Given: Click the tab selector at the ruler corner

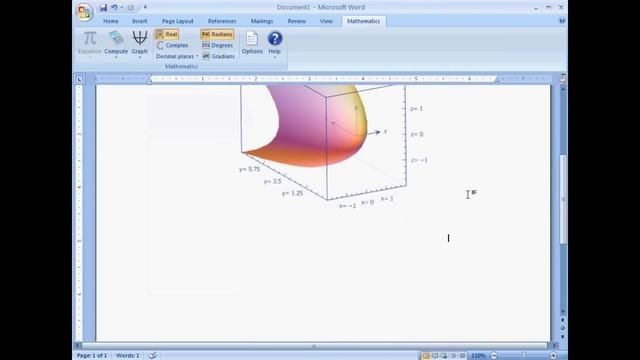Looking at the screenshot, I should pyautogui.click(x=79, y=80).
